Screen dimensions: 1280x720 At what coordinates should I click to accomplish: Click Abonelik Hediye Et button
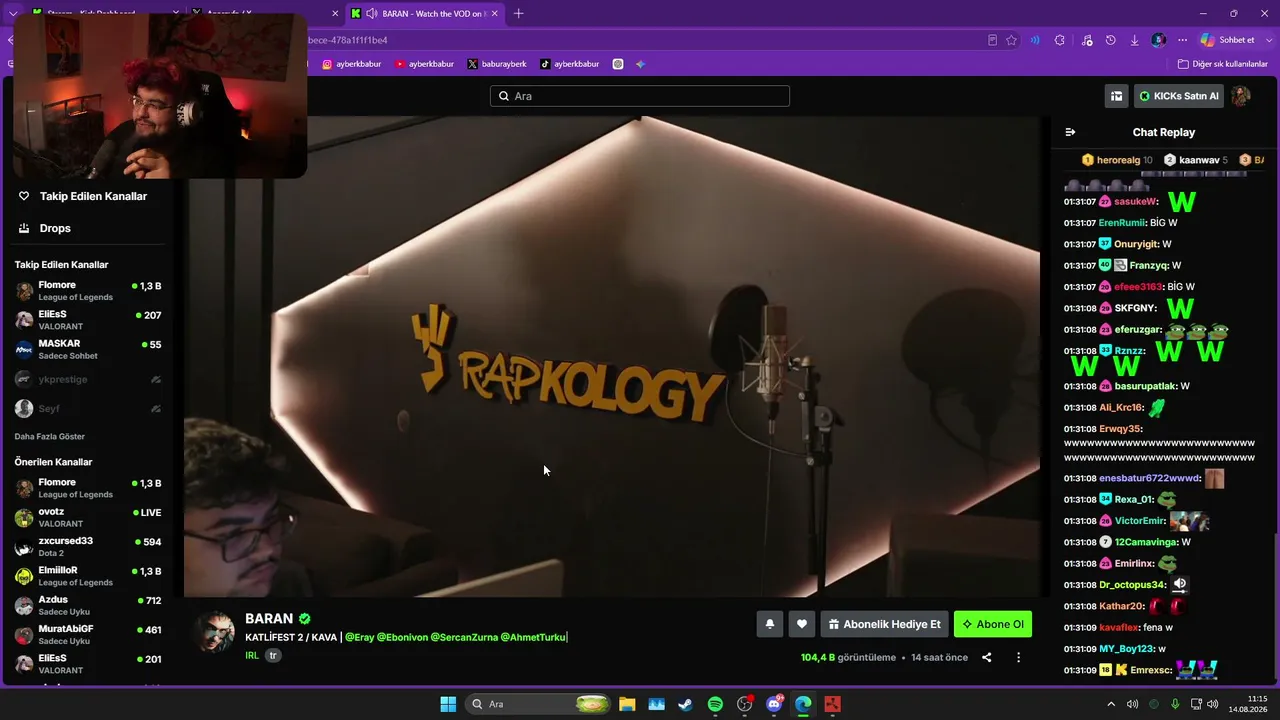coord(884,624)
